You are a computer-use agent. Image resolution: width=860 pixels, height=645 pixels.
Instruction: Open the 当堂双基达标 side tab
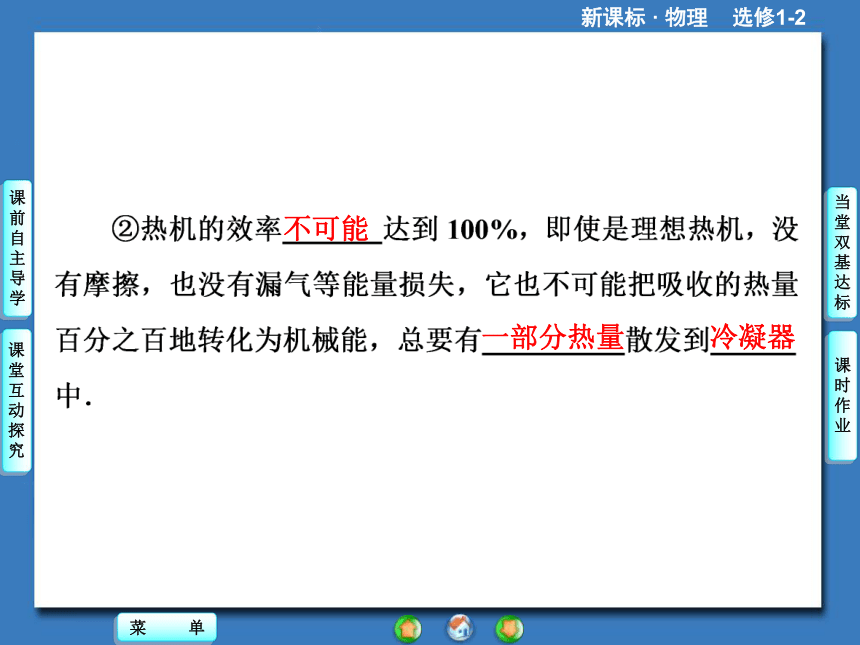click(x=842, y=252)
